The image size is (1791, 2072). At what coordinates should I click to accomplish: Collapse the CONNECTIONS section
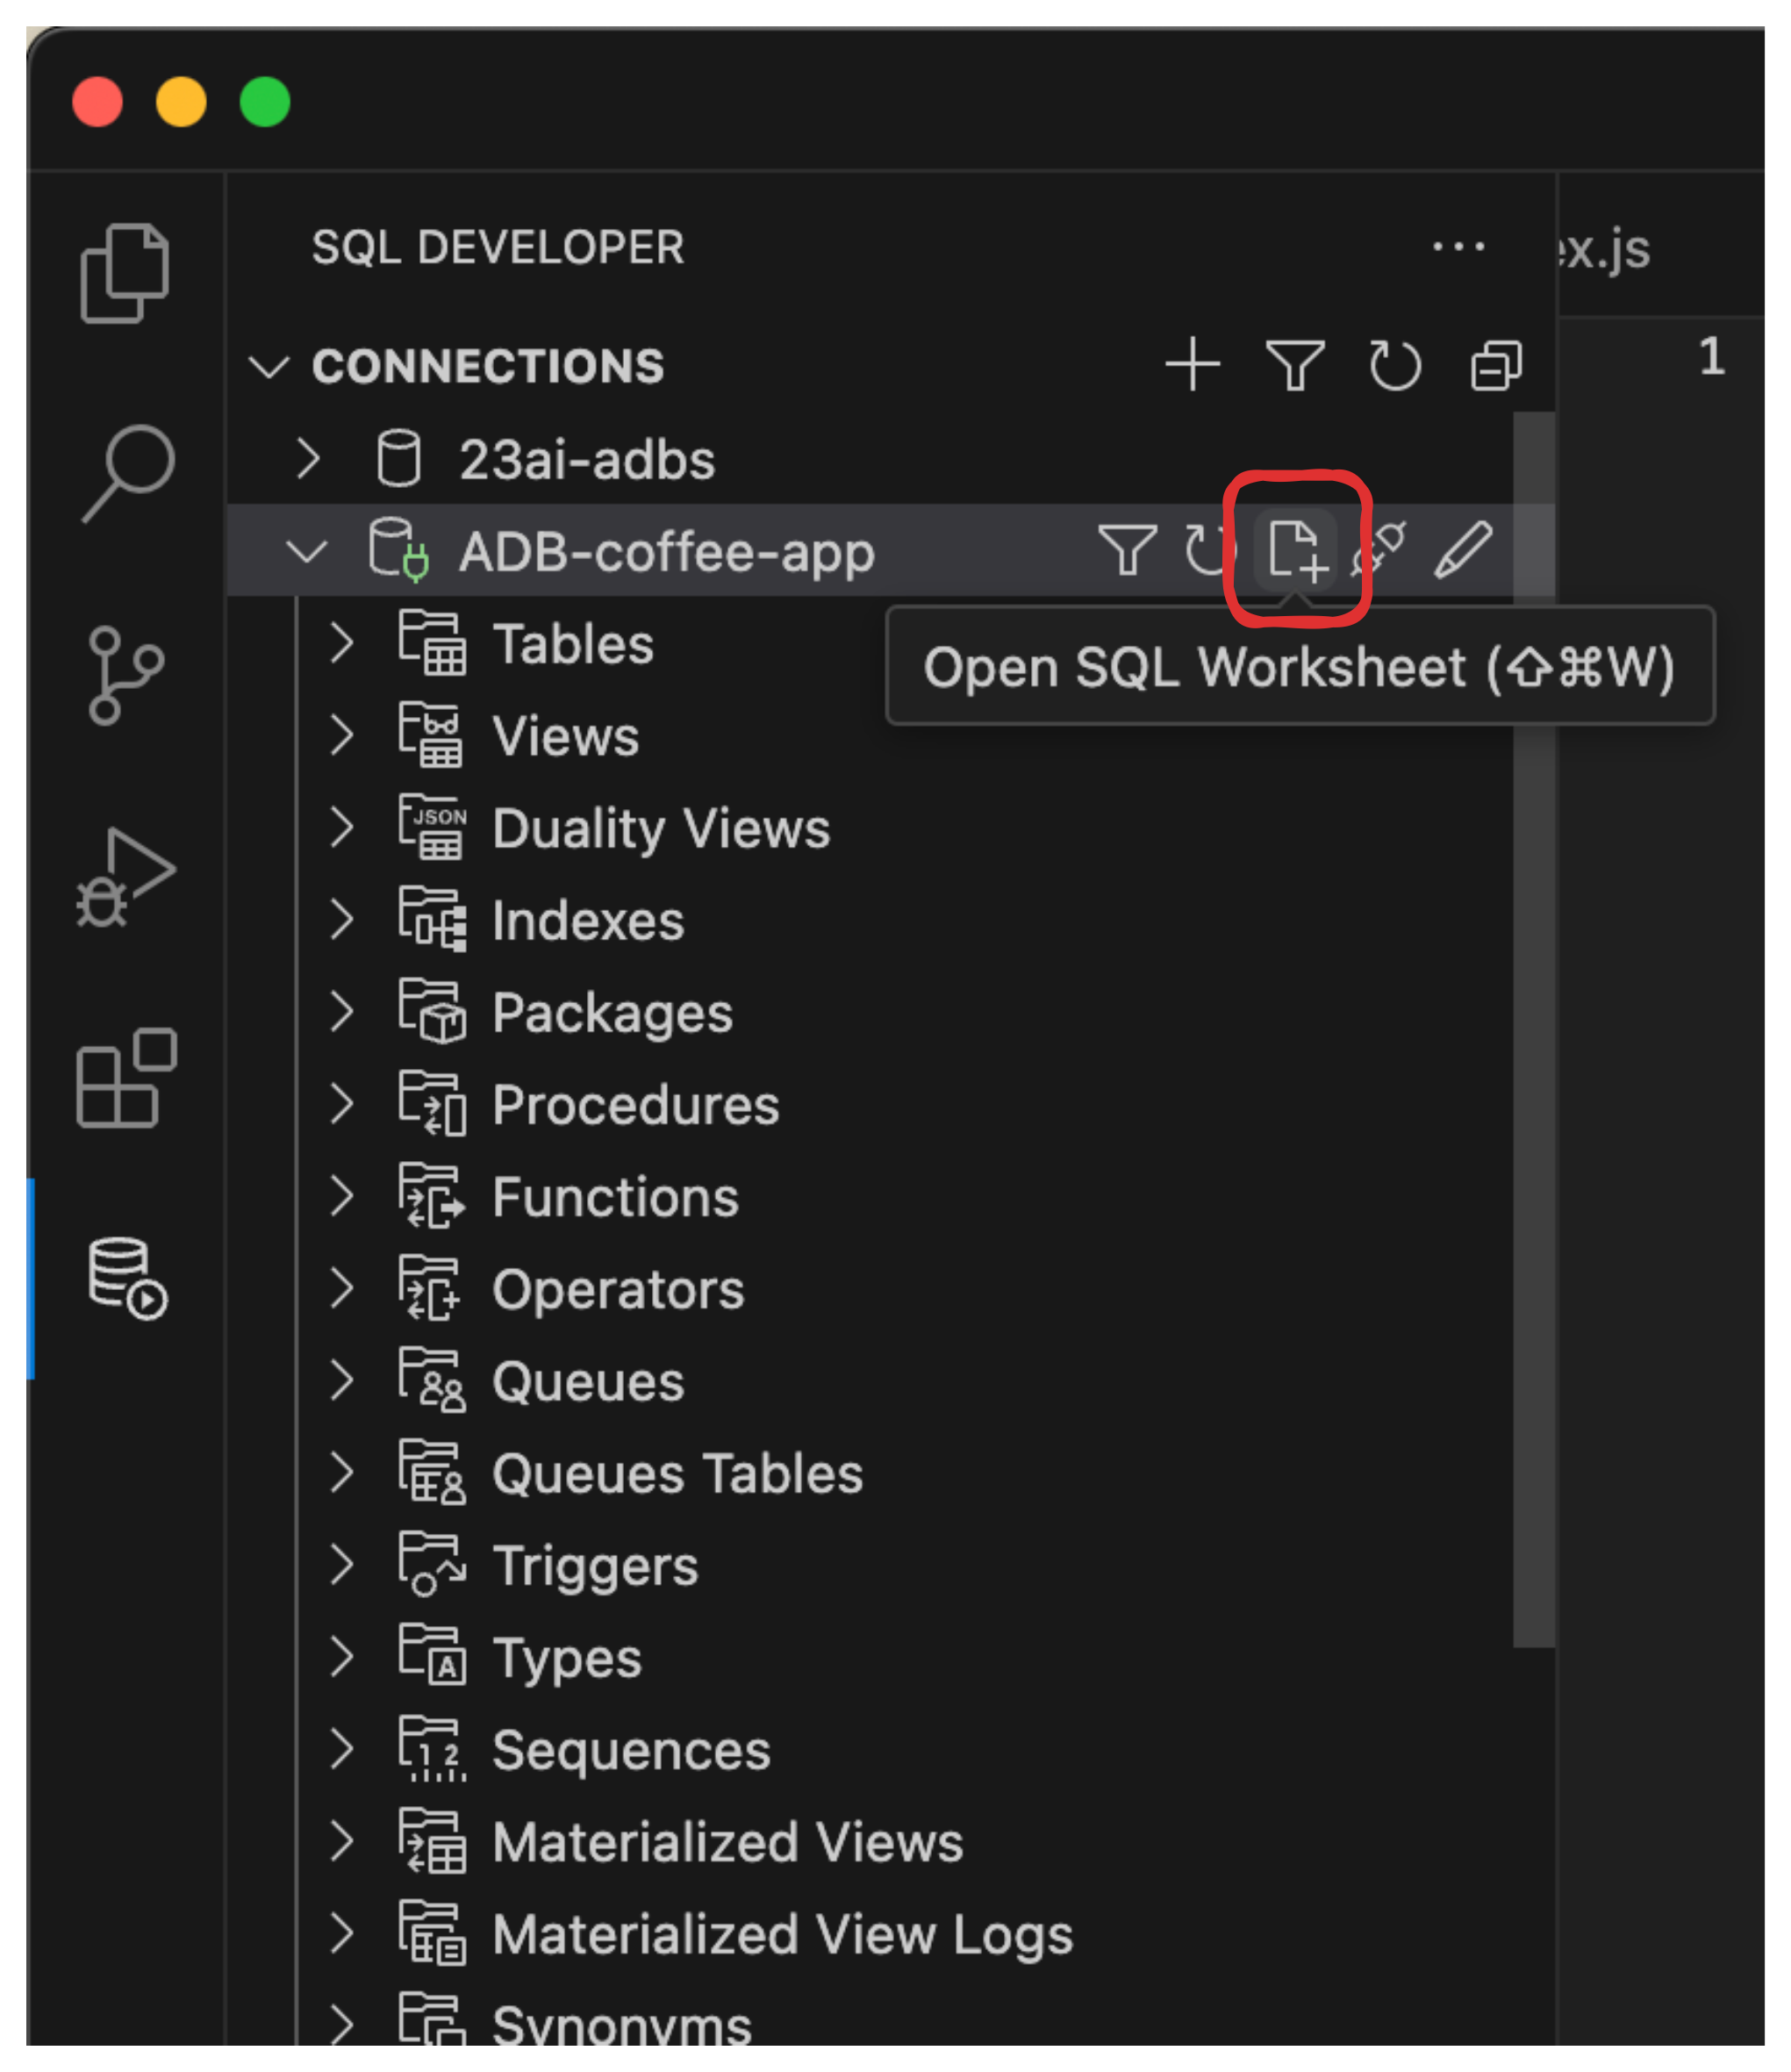click(x=268, y=366)
